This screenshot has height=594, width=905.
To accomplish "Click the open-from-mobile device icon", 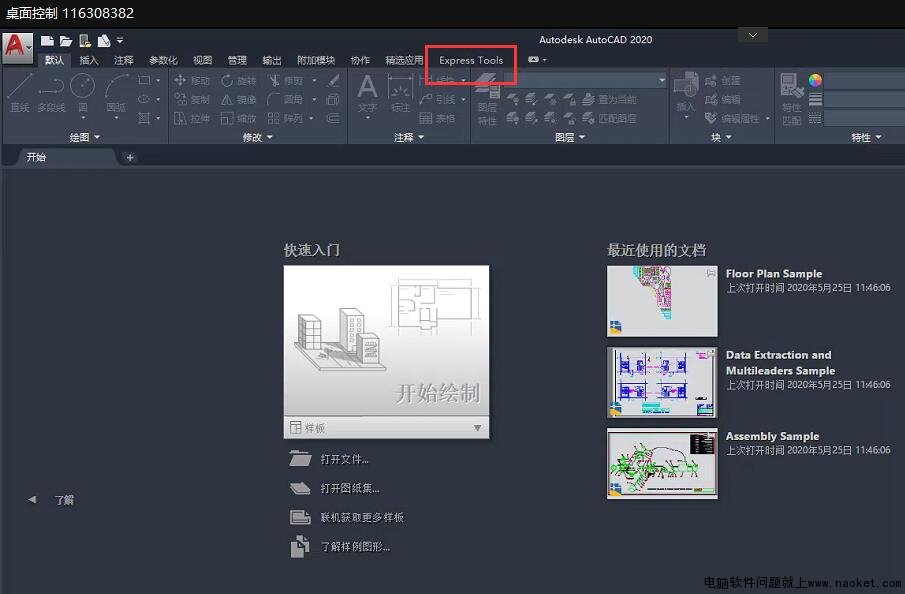I will click(x=85, y=40).
